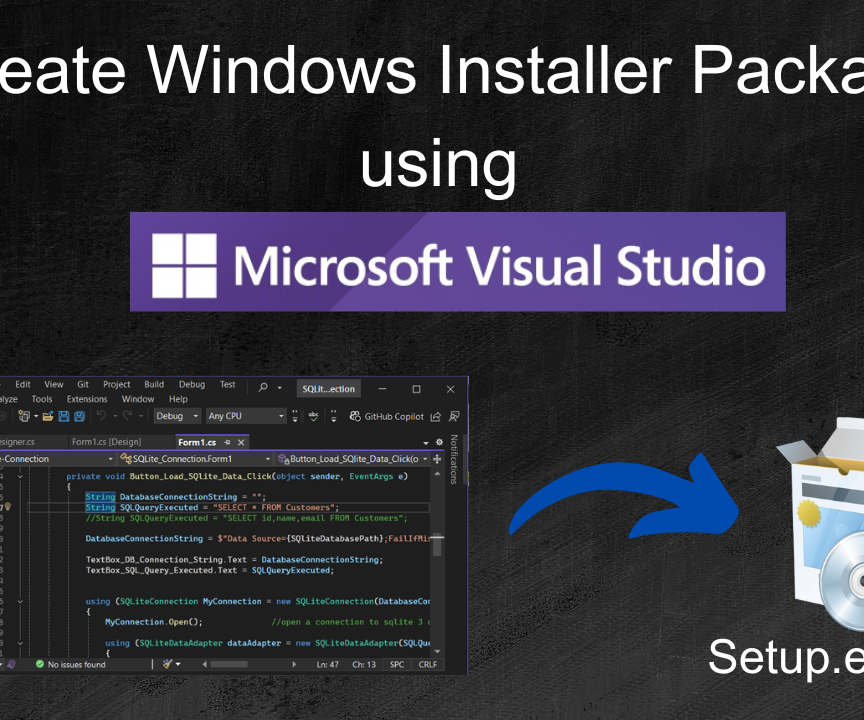The image size is (864, 720).
Task: Click the No issues found indicator
Action: pos(71,664)
